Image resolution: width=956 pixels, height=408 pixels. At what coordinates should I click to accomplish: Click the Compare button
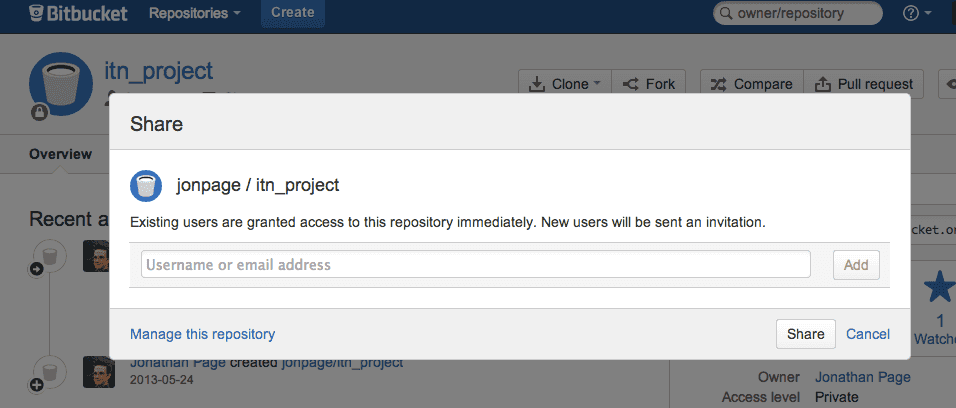coord(752,84)
